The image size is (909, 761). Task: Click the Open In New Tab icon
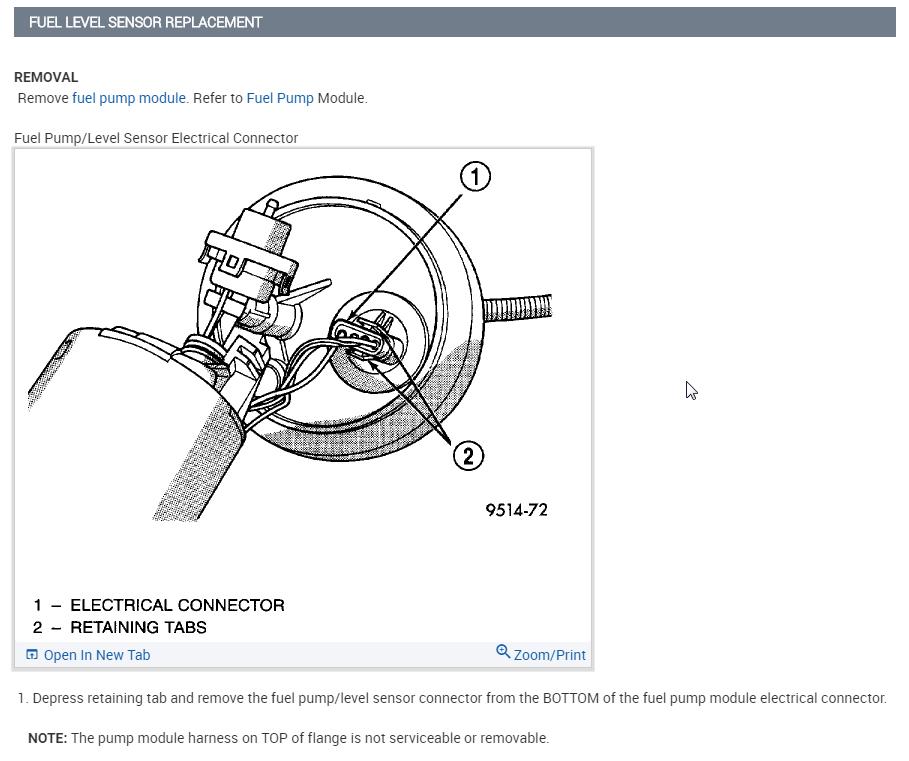tap(32, 654)
